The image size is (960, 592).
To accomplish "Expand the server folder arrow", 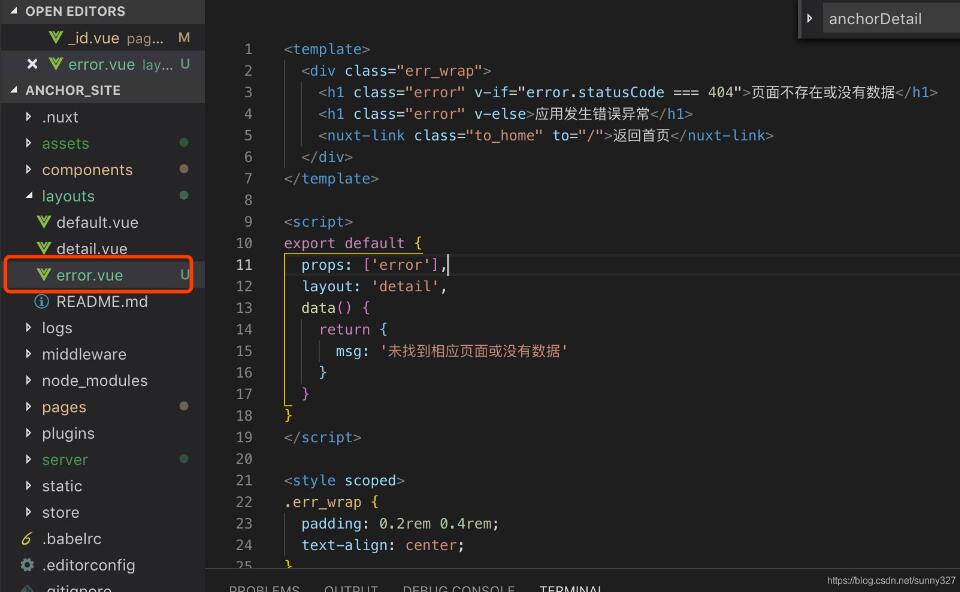I will 28,459.
